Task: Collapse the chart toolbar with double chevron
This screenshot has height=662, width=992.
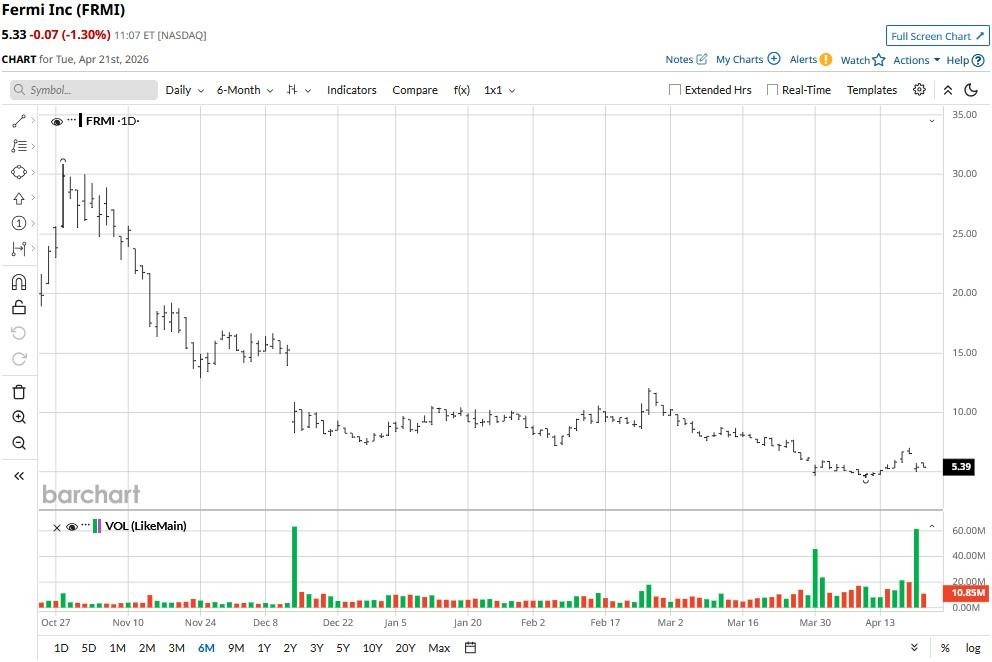Action: point(948,90)
